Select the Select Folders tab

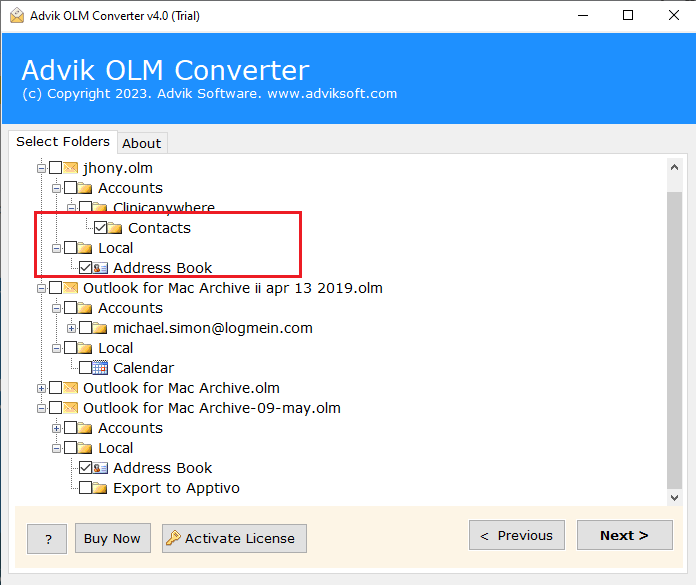click(63, 142)
